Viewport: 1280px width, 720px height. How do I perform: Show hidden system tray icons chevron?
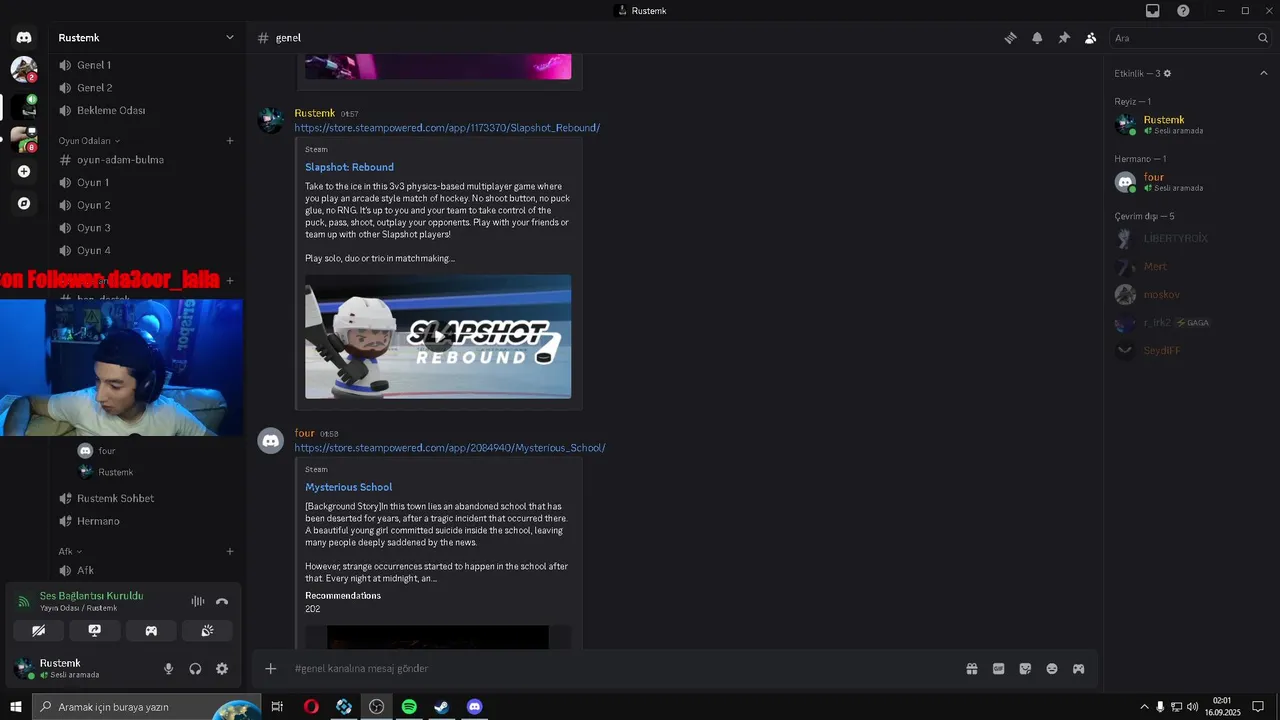tap(1144, 707)
